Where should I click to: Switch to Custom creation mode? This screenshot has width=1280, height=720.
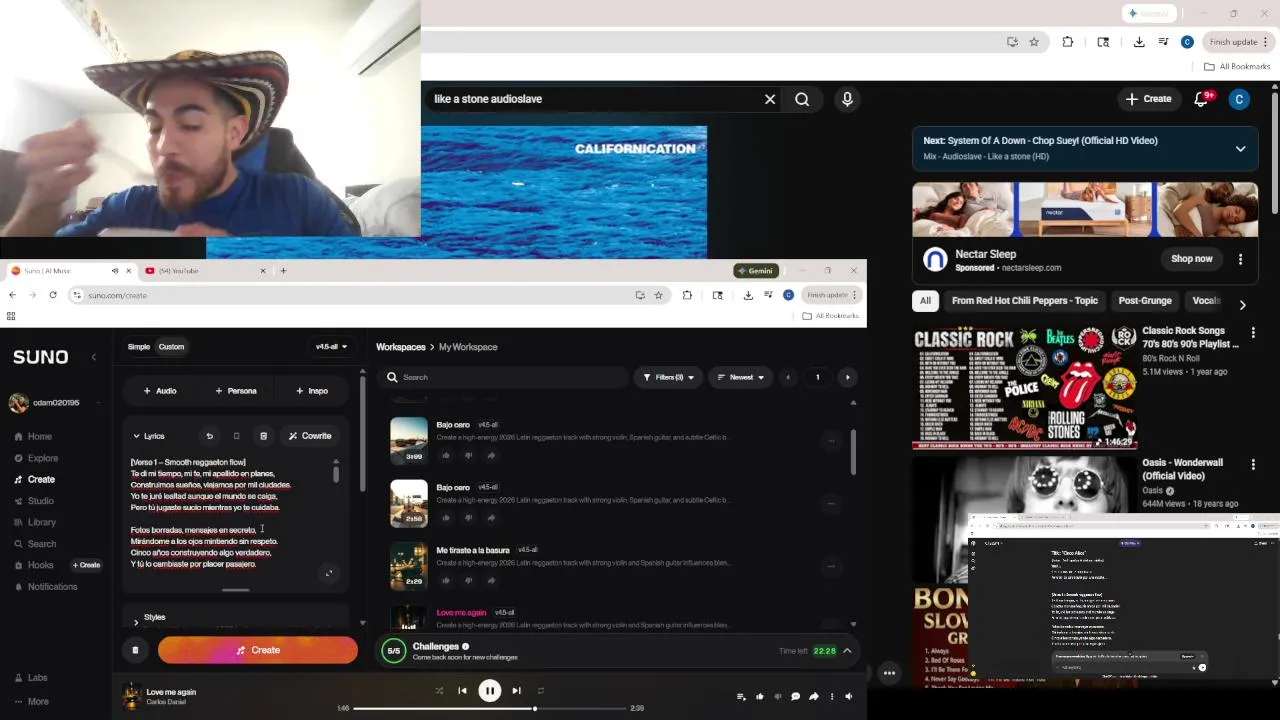(x=171, y=347)
